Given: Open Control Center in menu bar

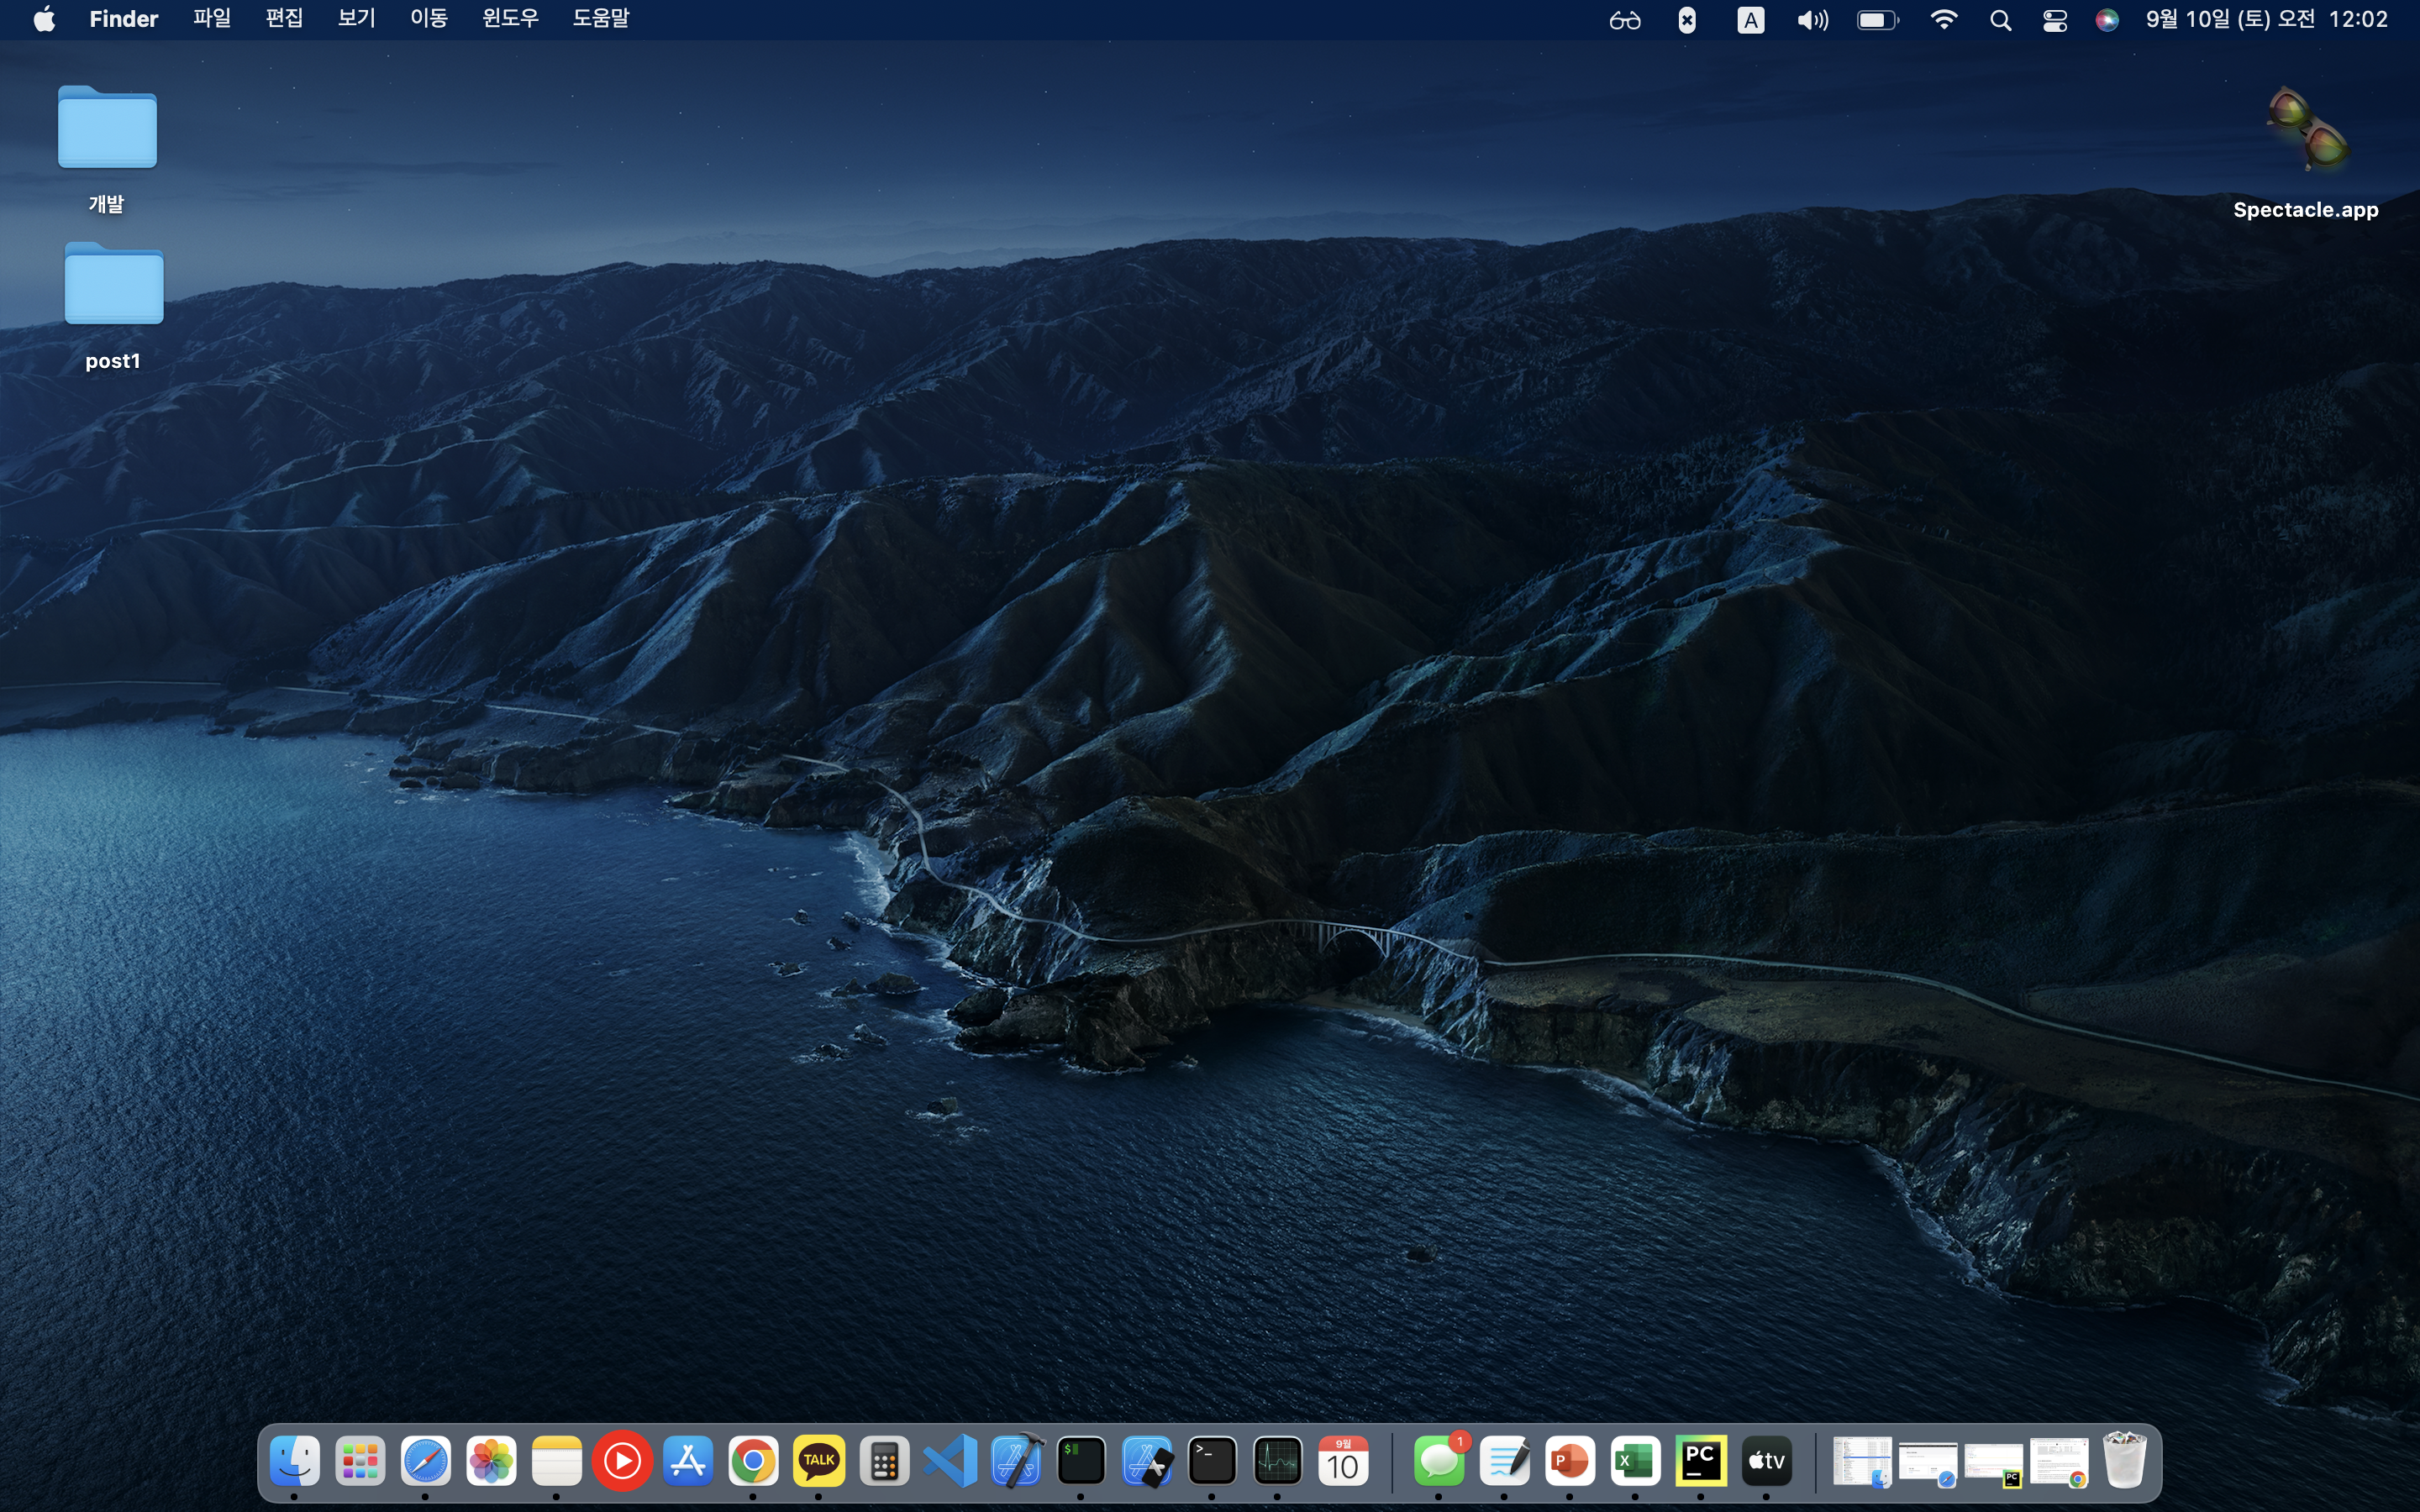Looking at the screenshot, I should [2054, 20].
